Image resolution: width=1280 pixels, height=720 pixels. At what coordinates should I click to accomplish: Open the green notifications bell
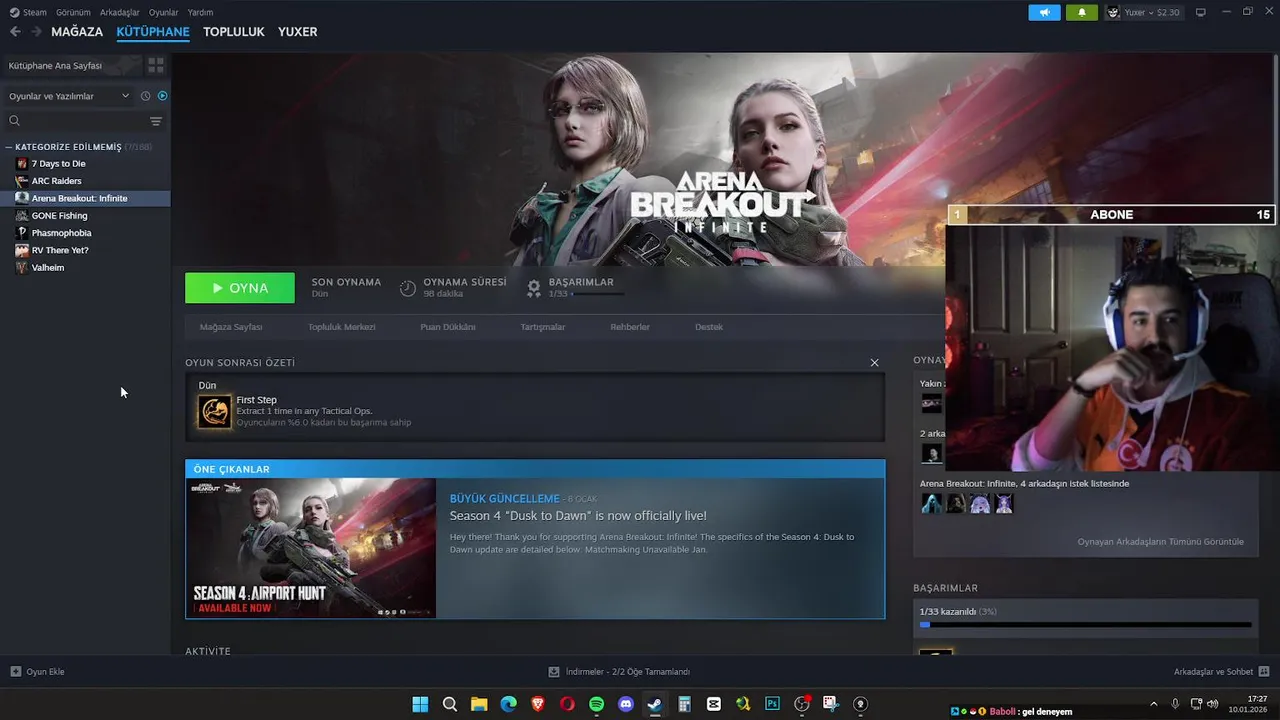[x=1081, y=13]
